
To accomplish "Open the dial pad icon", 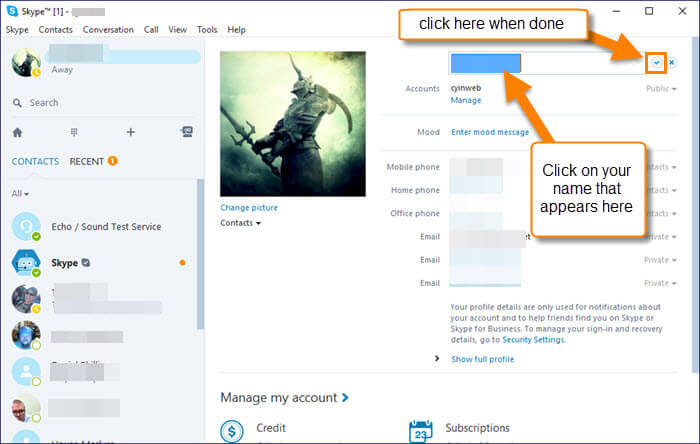I will (74, 132).
